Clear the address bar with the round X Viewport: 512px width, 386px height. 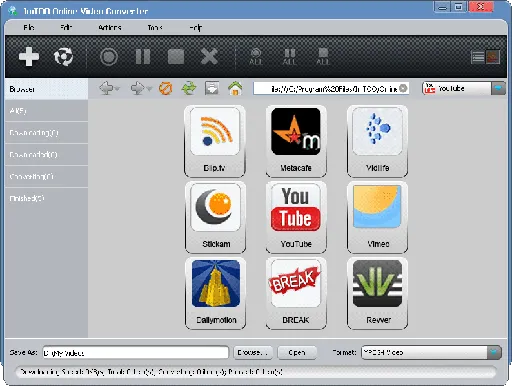coord(403,88)
